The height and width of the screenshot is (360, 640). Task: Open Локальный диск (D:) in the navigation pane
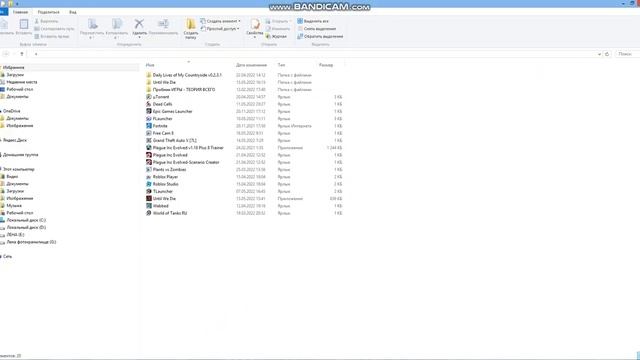[26, 227]
